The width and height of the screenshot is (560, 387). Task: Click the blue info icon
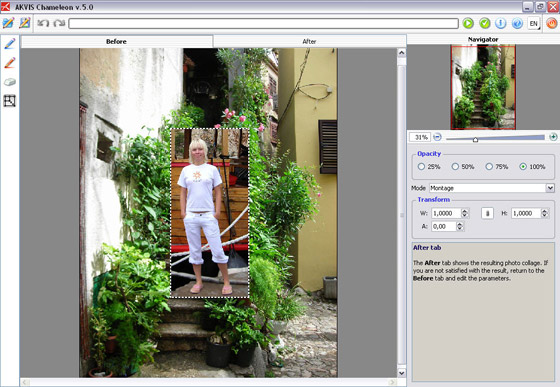pos(501,24)
